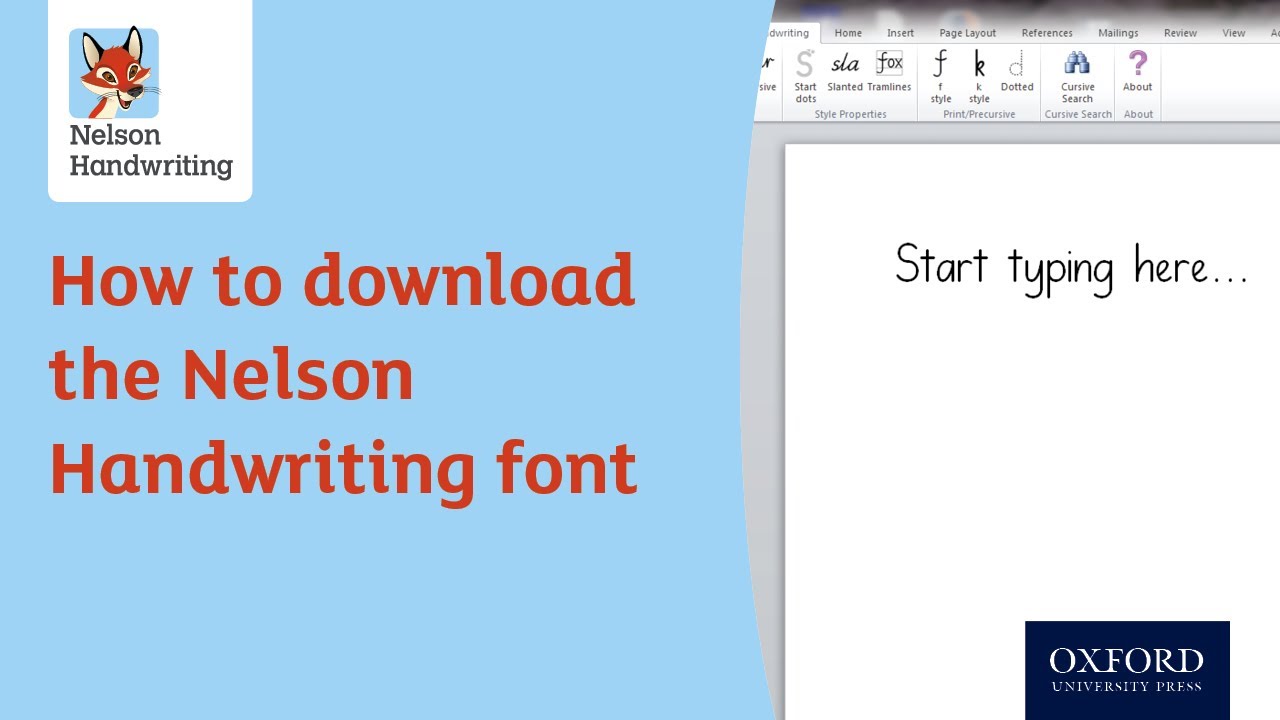The height and width of the screenshot is (720, 1280).
Task: Toggle the Start dots style option
Action: coord(805,77)
